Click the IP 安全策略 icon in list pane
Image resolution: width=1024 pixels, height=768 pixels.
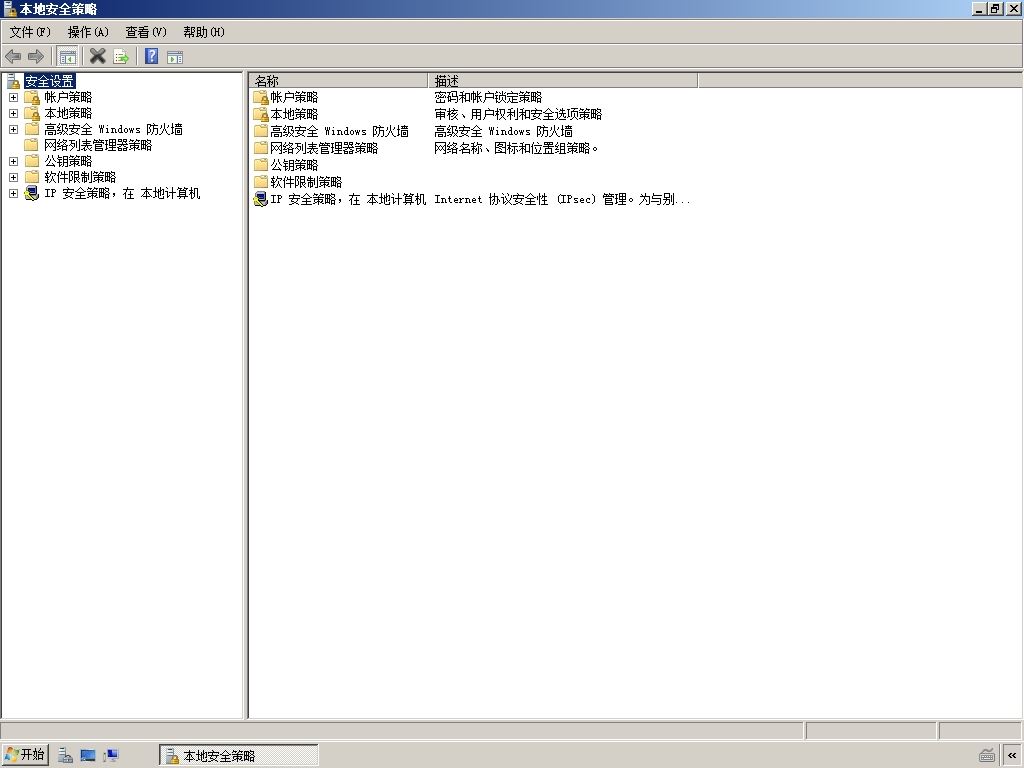coord(261,199)
